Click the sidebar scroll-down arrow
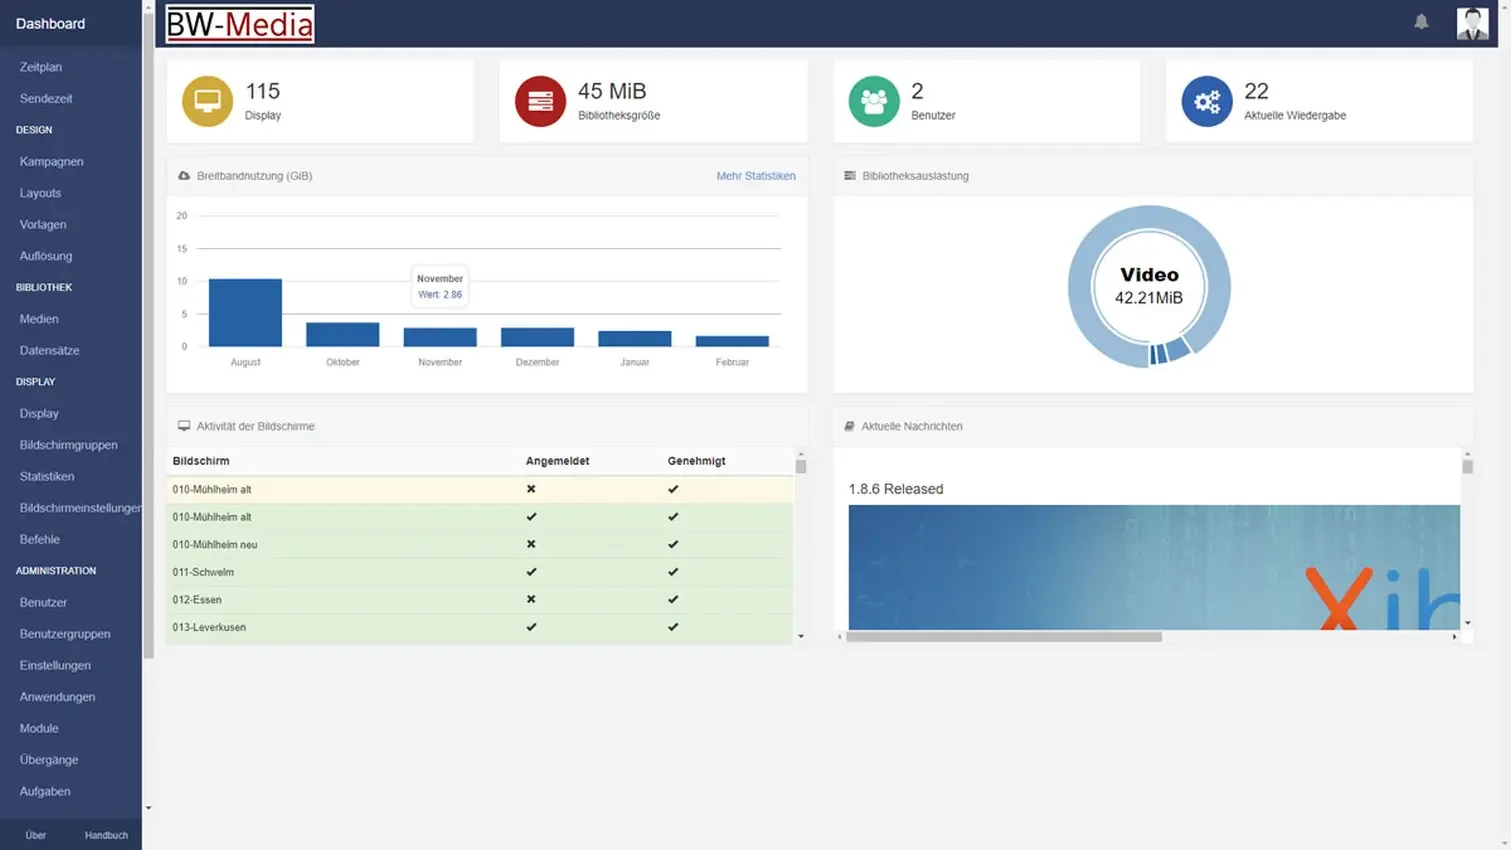This screenshot has width=1511, height=850. point(148,808)
